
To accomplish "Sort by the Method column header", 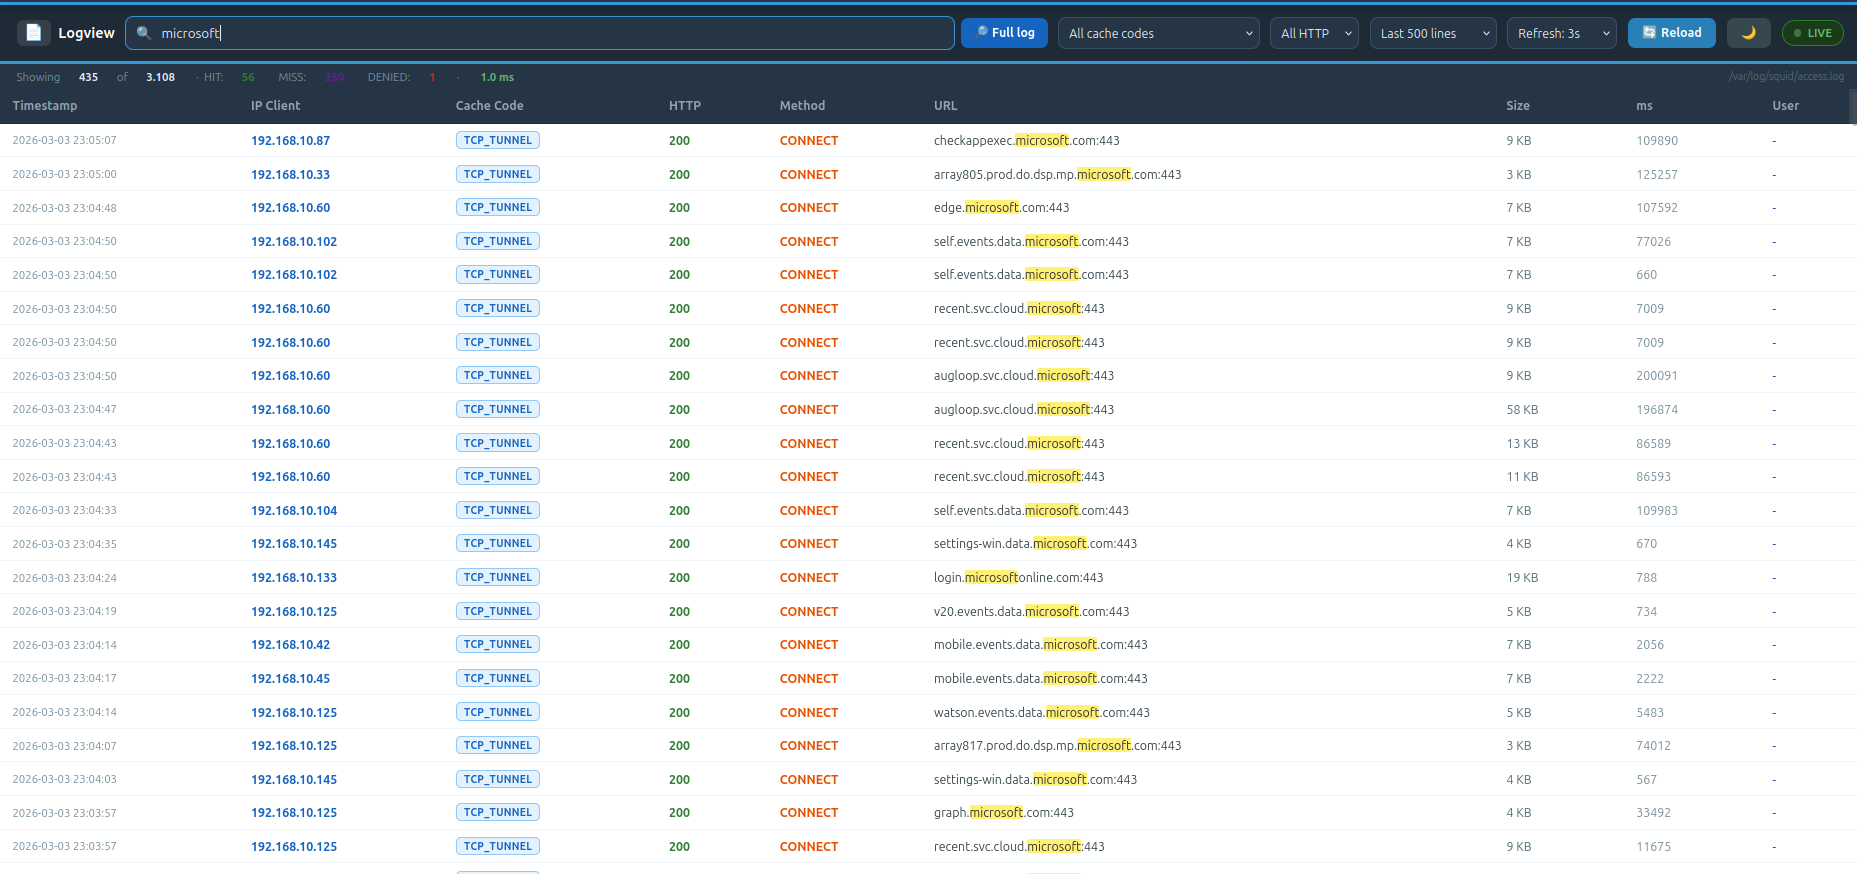I will 802,105.
